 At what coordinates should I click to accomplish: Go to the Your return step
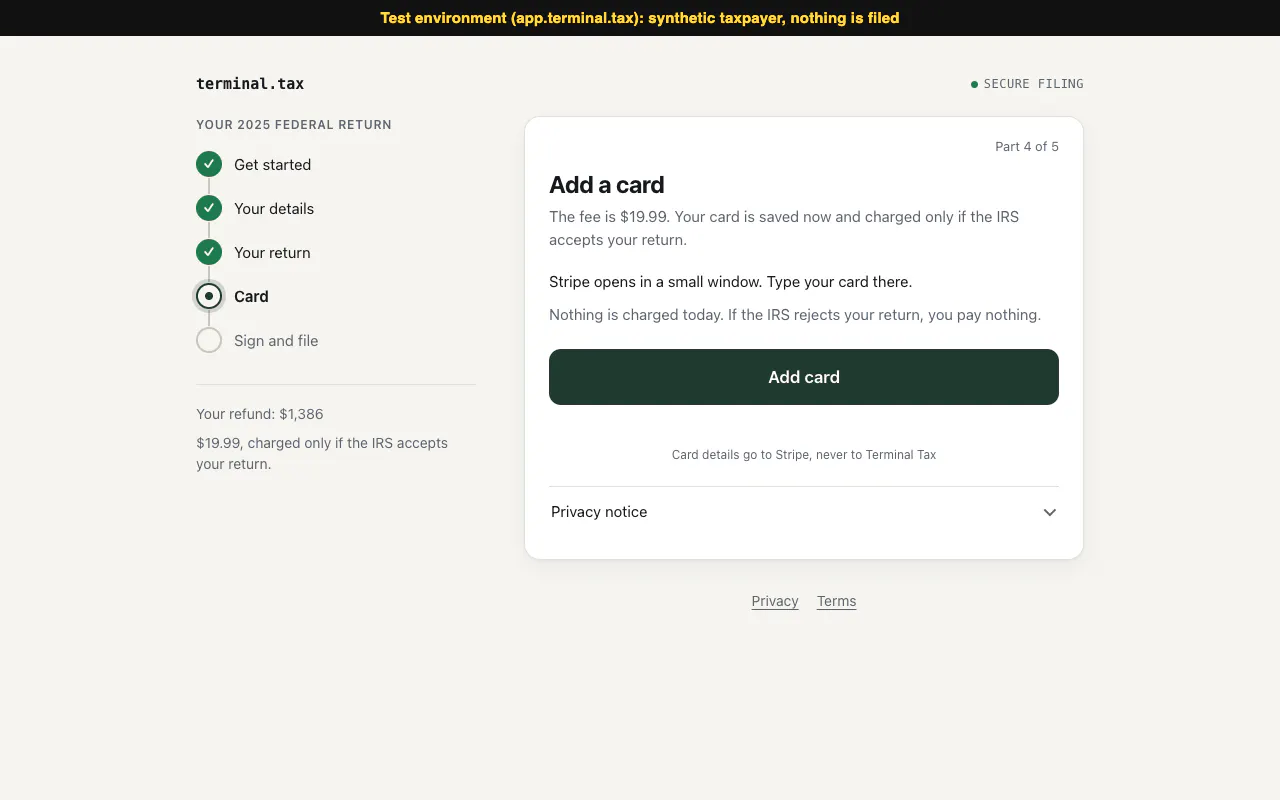tap(272, 253)
